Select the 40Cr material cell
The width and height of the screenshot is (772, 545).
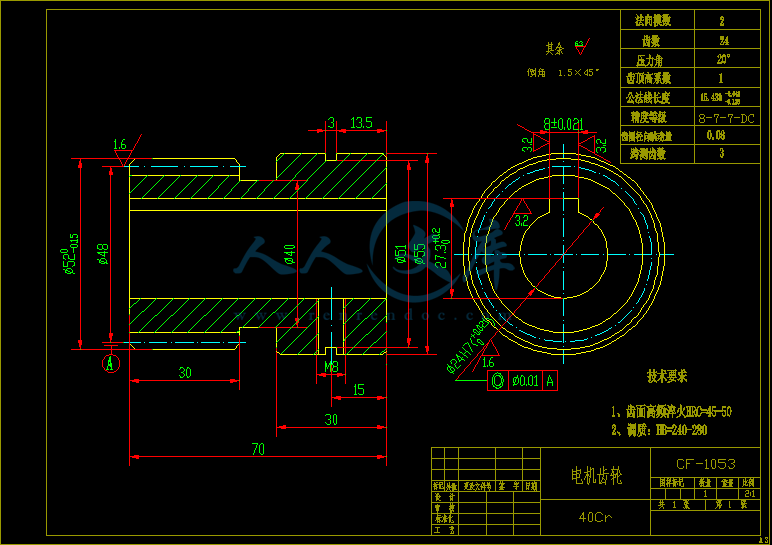click(x=594, y=517)
